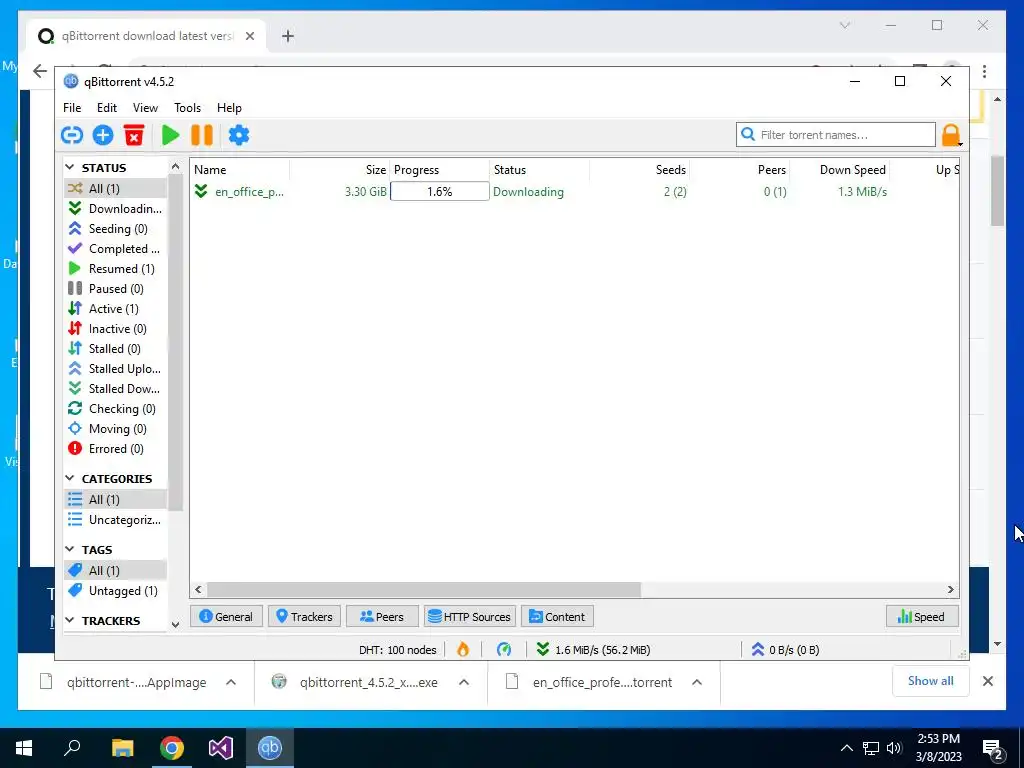This screenshot has width=1024, height=768.
Task: Open the View menu
Action: point(145,108)
